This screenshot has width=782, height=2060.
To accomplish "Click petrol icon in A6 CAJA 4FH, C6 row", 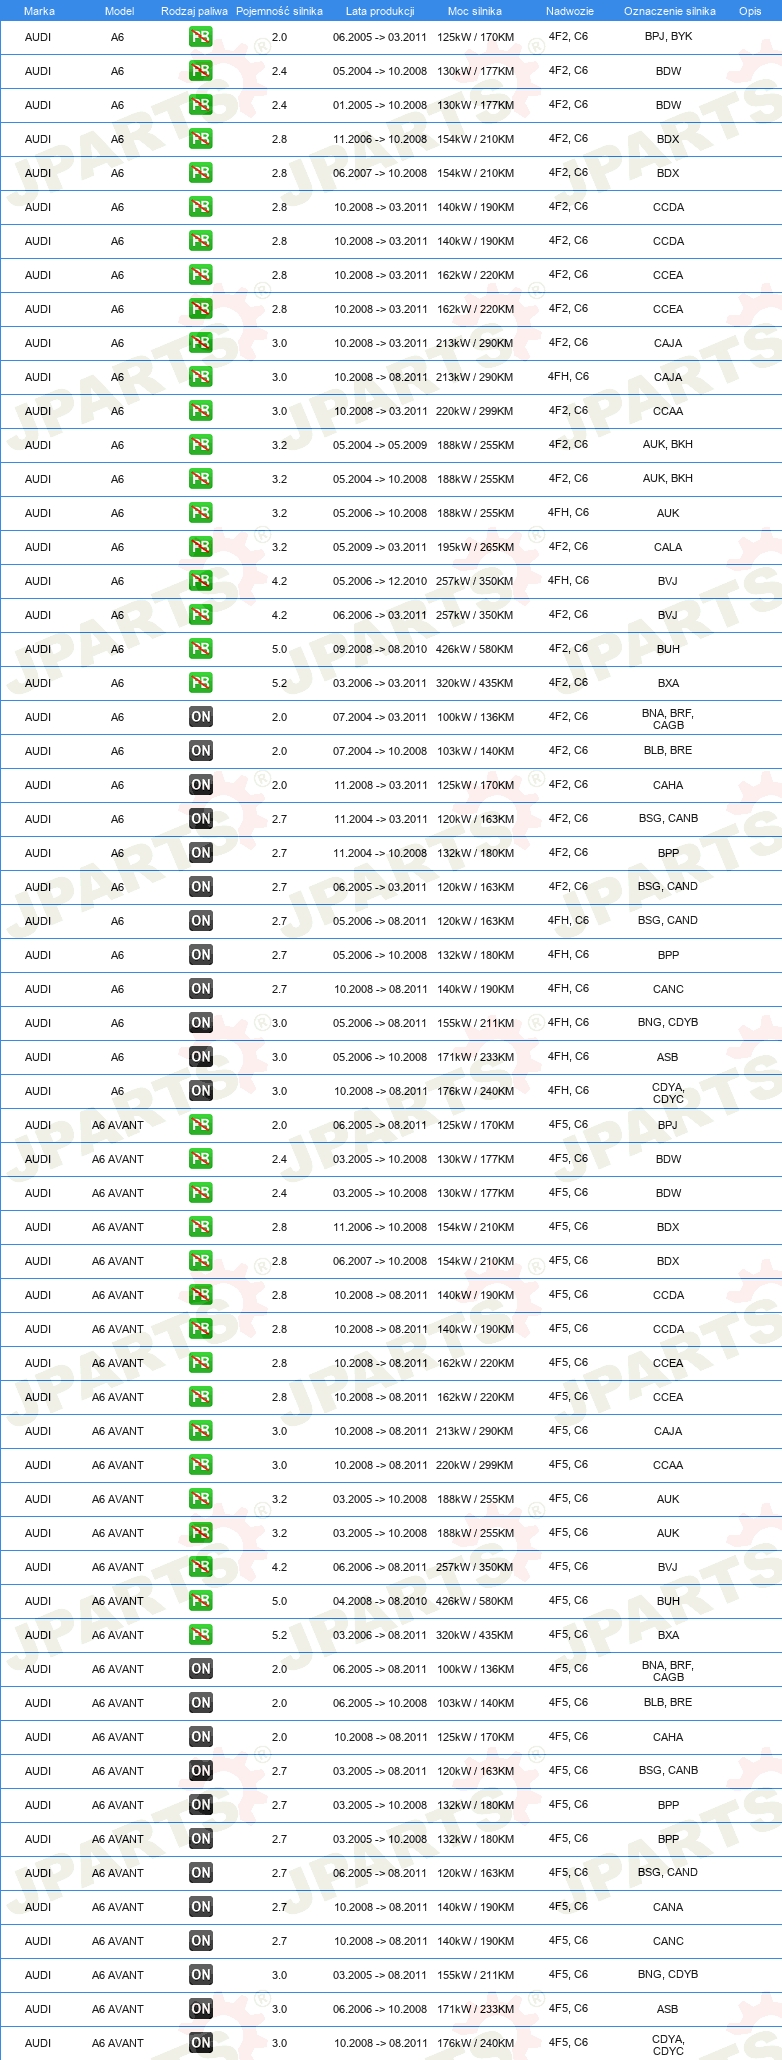I will (200, 377).
